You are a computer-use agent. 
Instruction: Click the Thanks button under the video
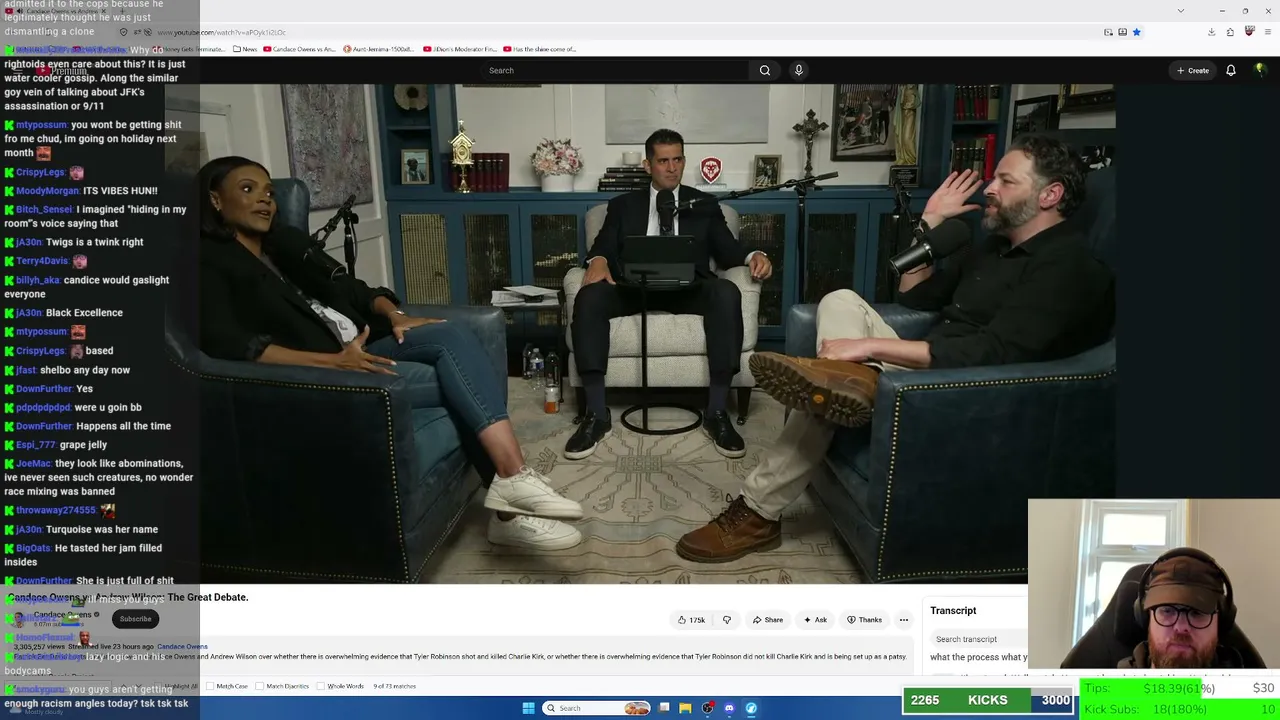[865, 620]
